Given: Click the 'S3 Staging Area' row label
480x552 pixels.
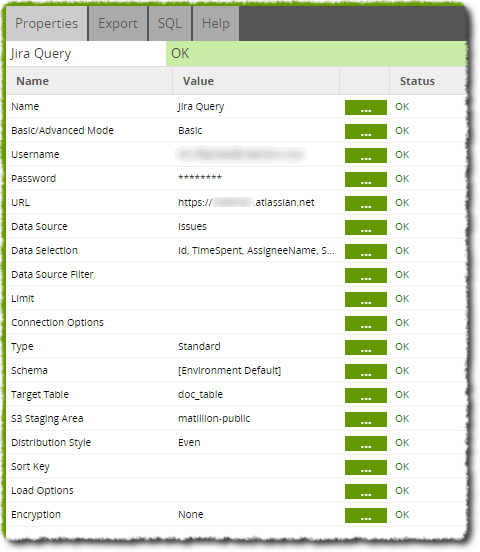Looking at the screenshot, I should click(x=47, y=418).
